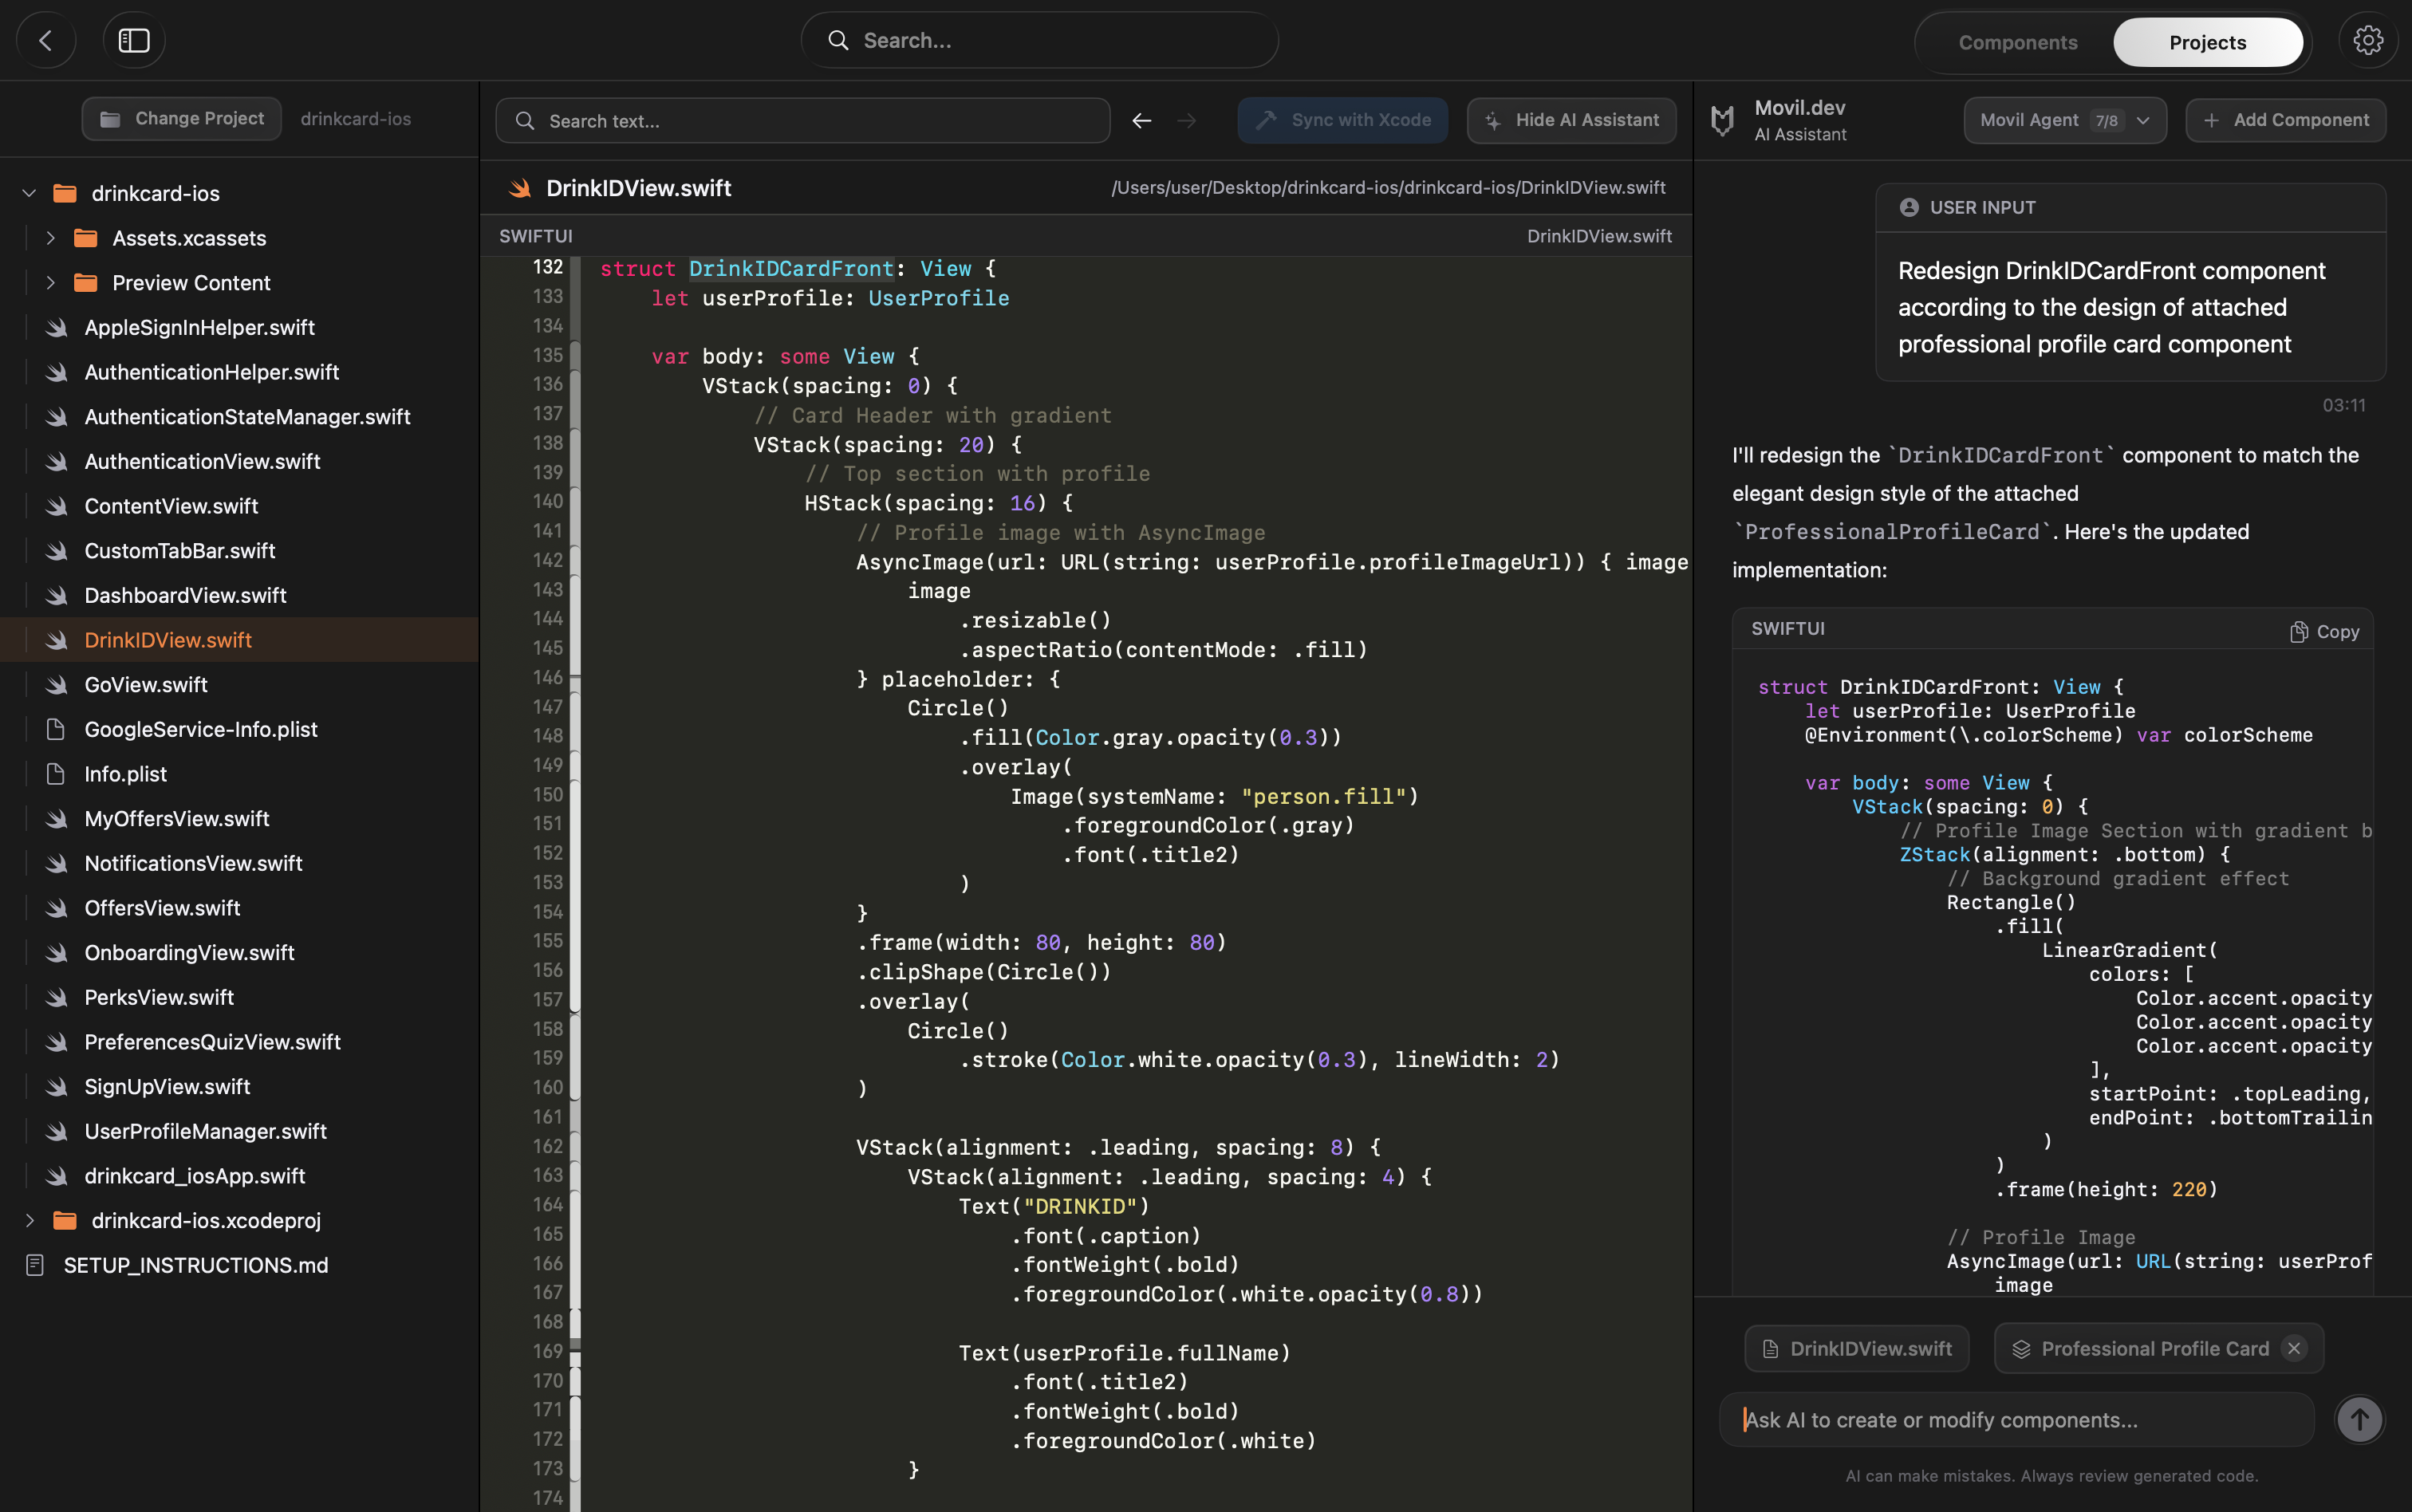Viewport: 2412px width, 1512px height.
Task: Open the settings gear icon
Action: [x=2367, y=40]
